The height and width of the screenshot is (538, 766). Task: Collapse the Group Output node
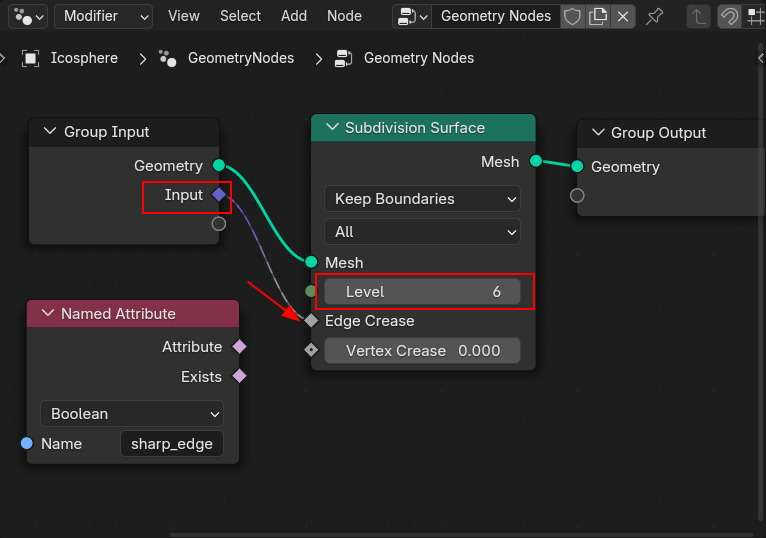[x=598, y=132]
